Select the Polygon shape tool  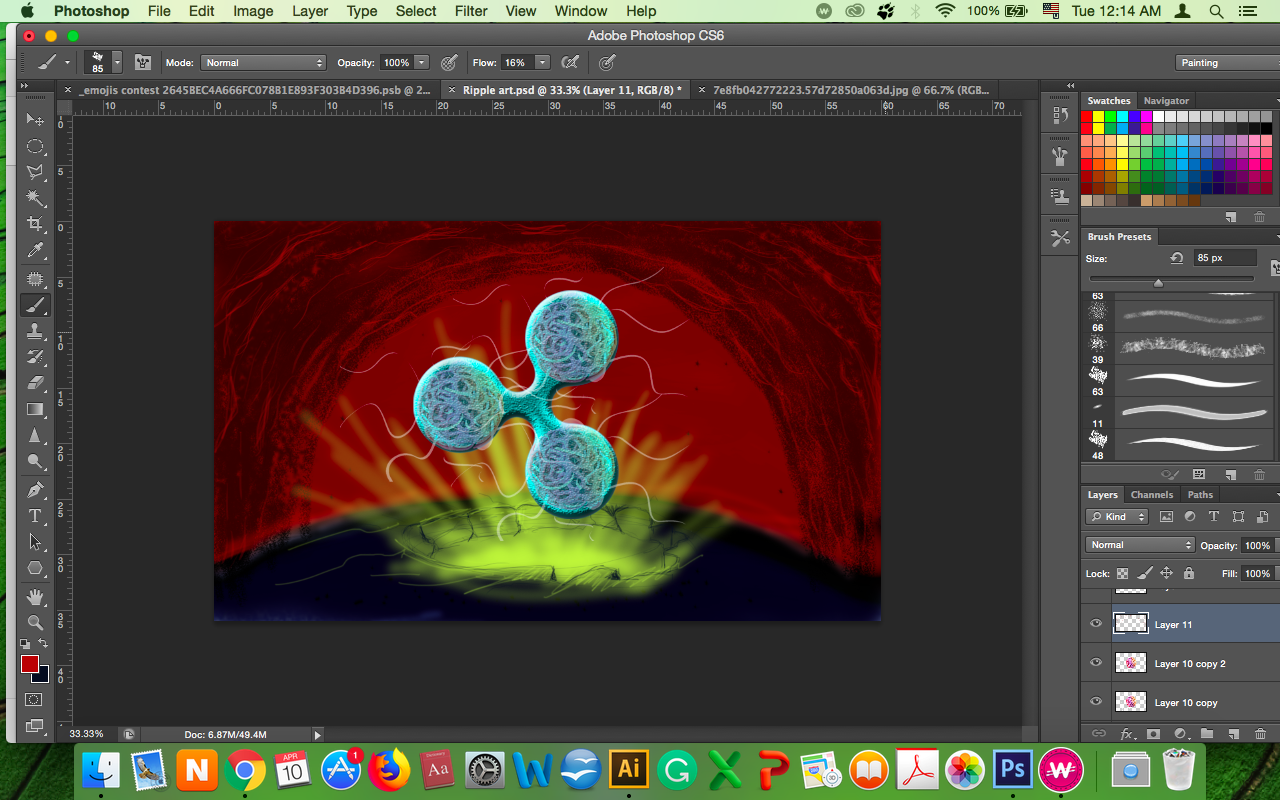35,568
